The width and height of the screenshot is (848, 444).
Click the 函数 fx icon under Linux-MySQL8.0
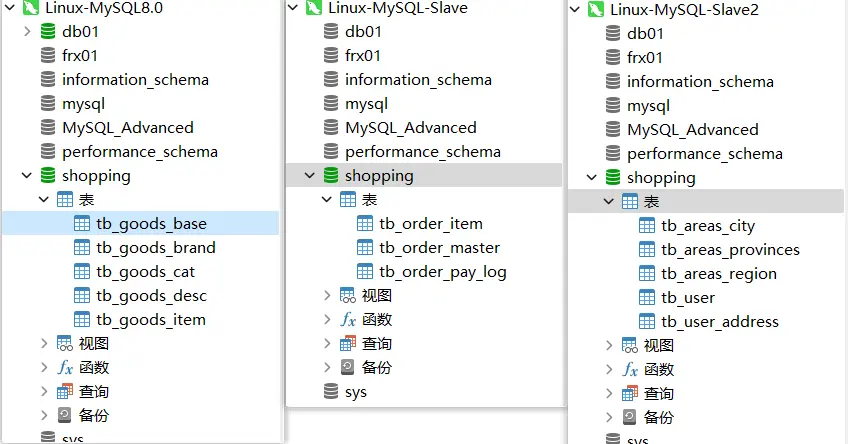tap(65, 367)
